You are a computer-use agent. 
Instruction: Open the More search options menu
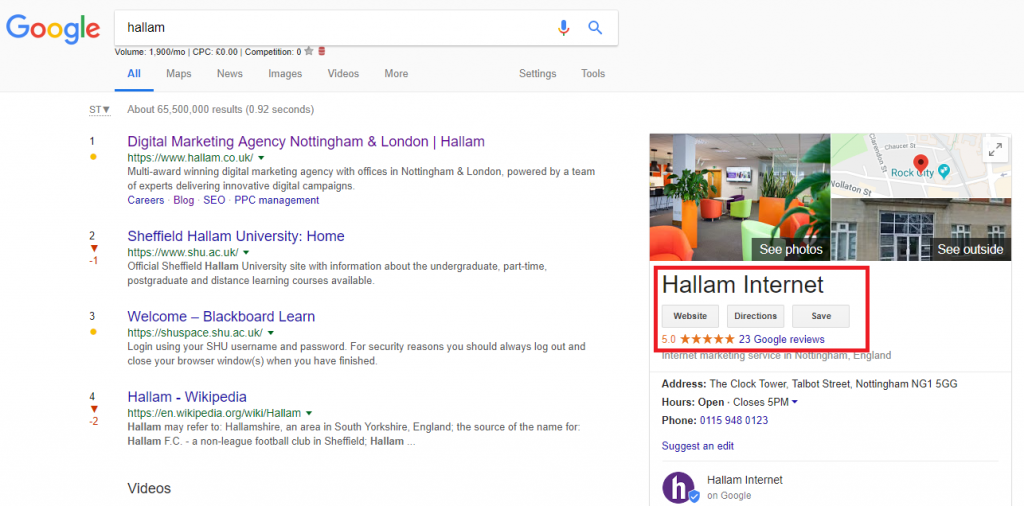(x=396, y=74)
